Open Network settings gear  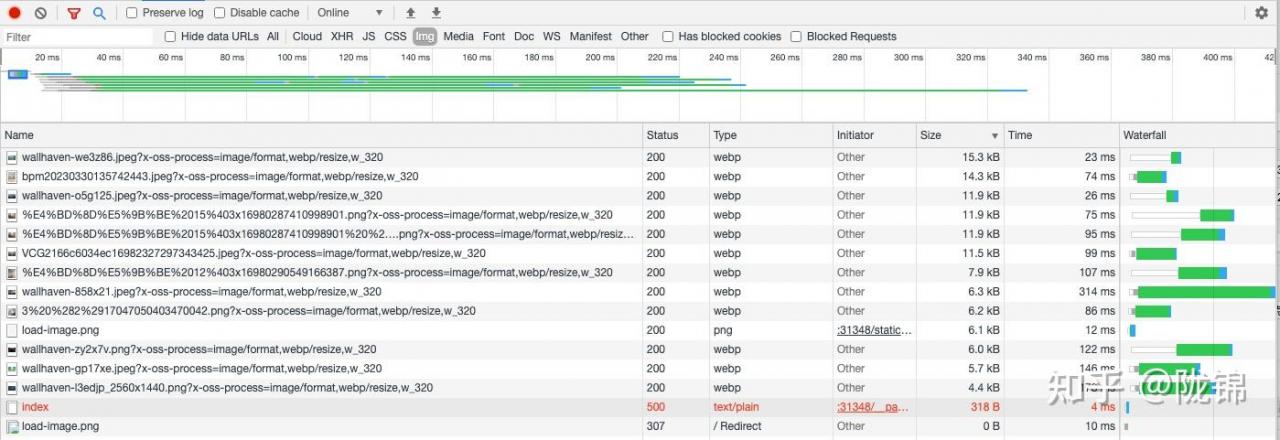(1262, 13)
